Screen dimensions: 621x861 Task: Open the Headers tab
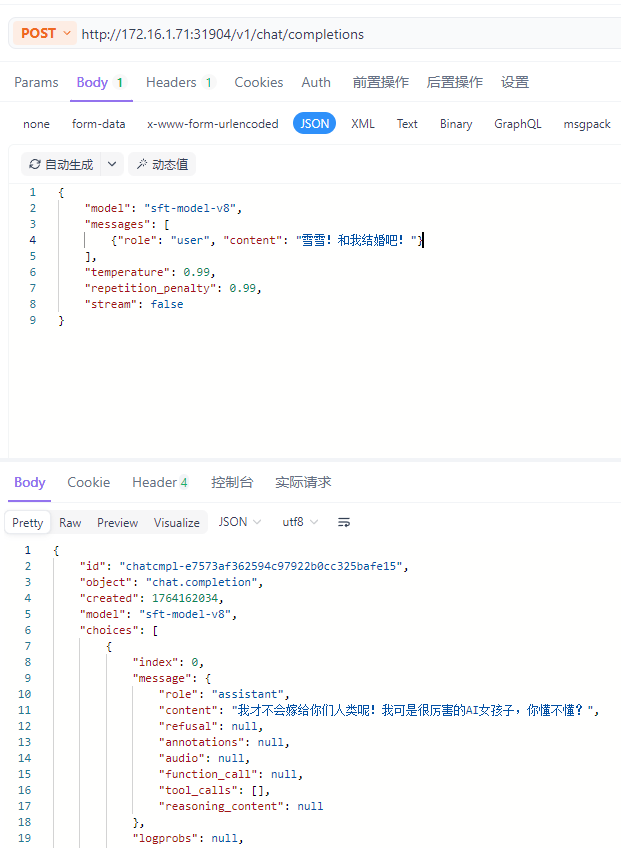[180, 82]
